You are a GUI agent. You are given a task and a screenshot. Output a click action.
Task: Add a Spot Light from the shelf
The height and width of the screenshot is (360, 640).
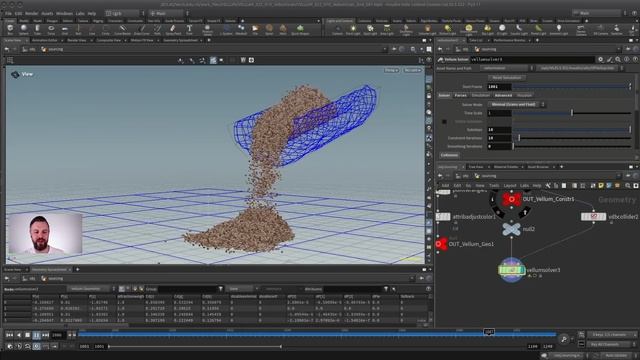(x=370, y=29)
